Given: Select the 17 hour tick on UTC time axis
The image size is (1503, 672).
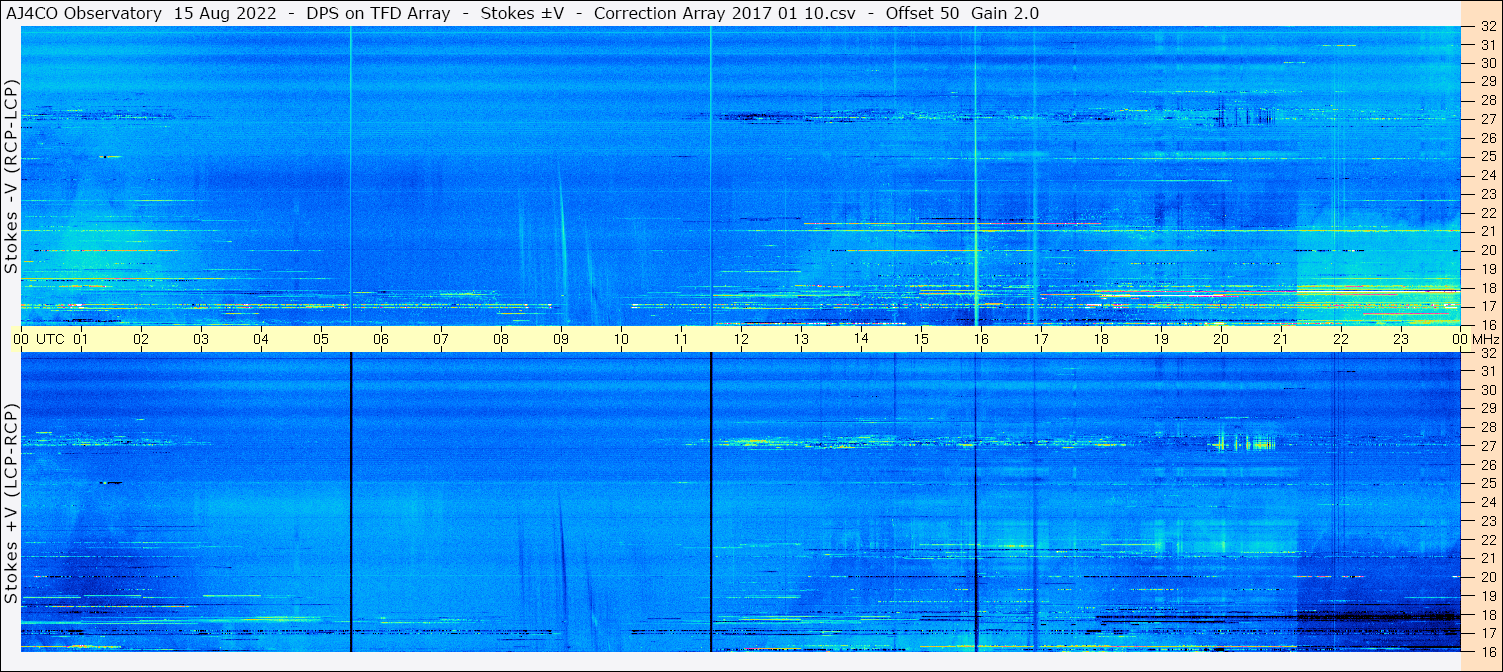Looking at the screenshot, I should point(1041,339).
